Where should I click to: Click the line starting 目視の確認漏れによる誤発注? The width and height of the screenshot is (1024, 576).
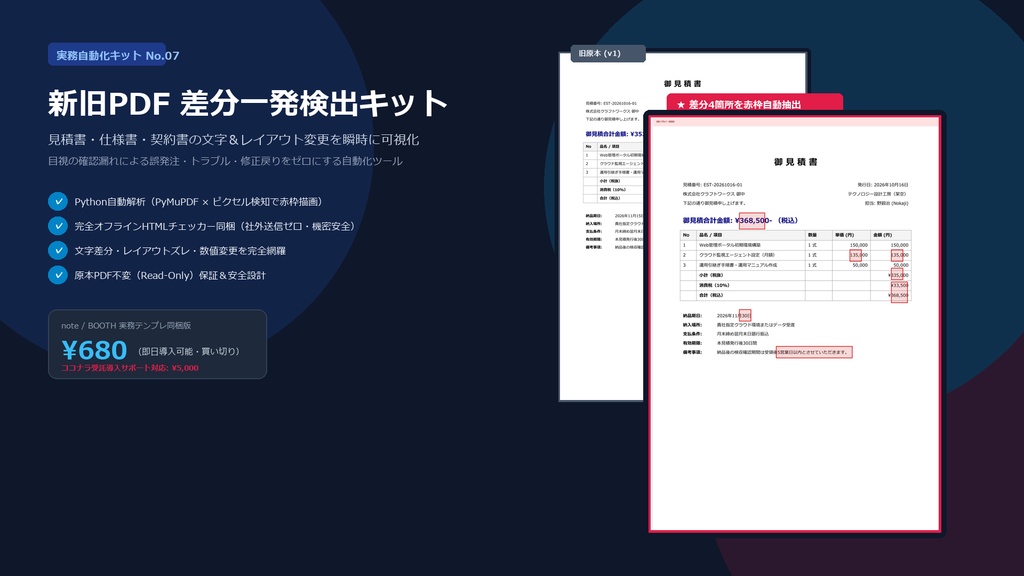(225, 161)
